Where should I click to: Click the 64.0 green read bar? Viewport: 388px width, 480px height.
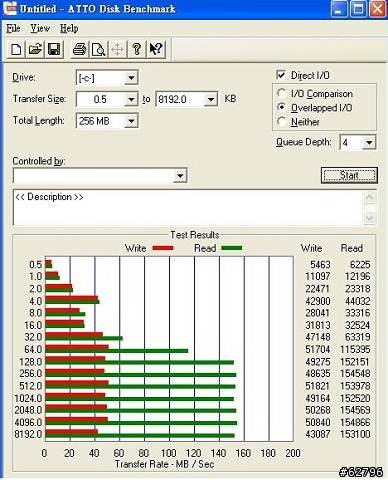117,351
